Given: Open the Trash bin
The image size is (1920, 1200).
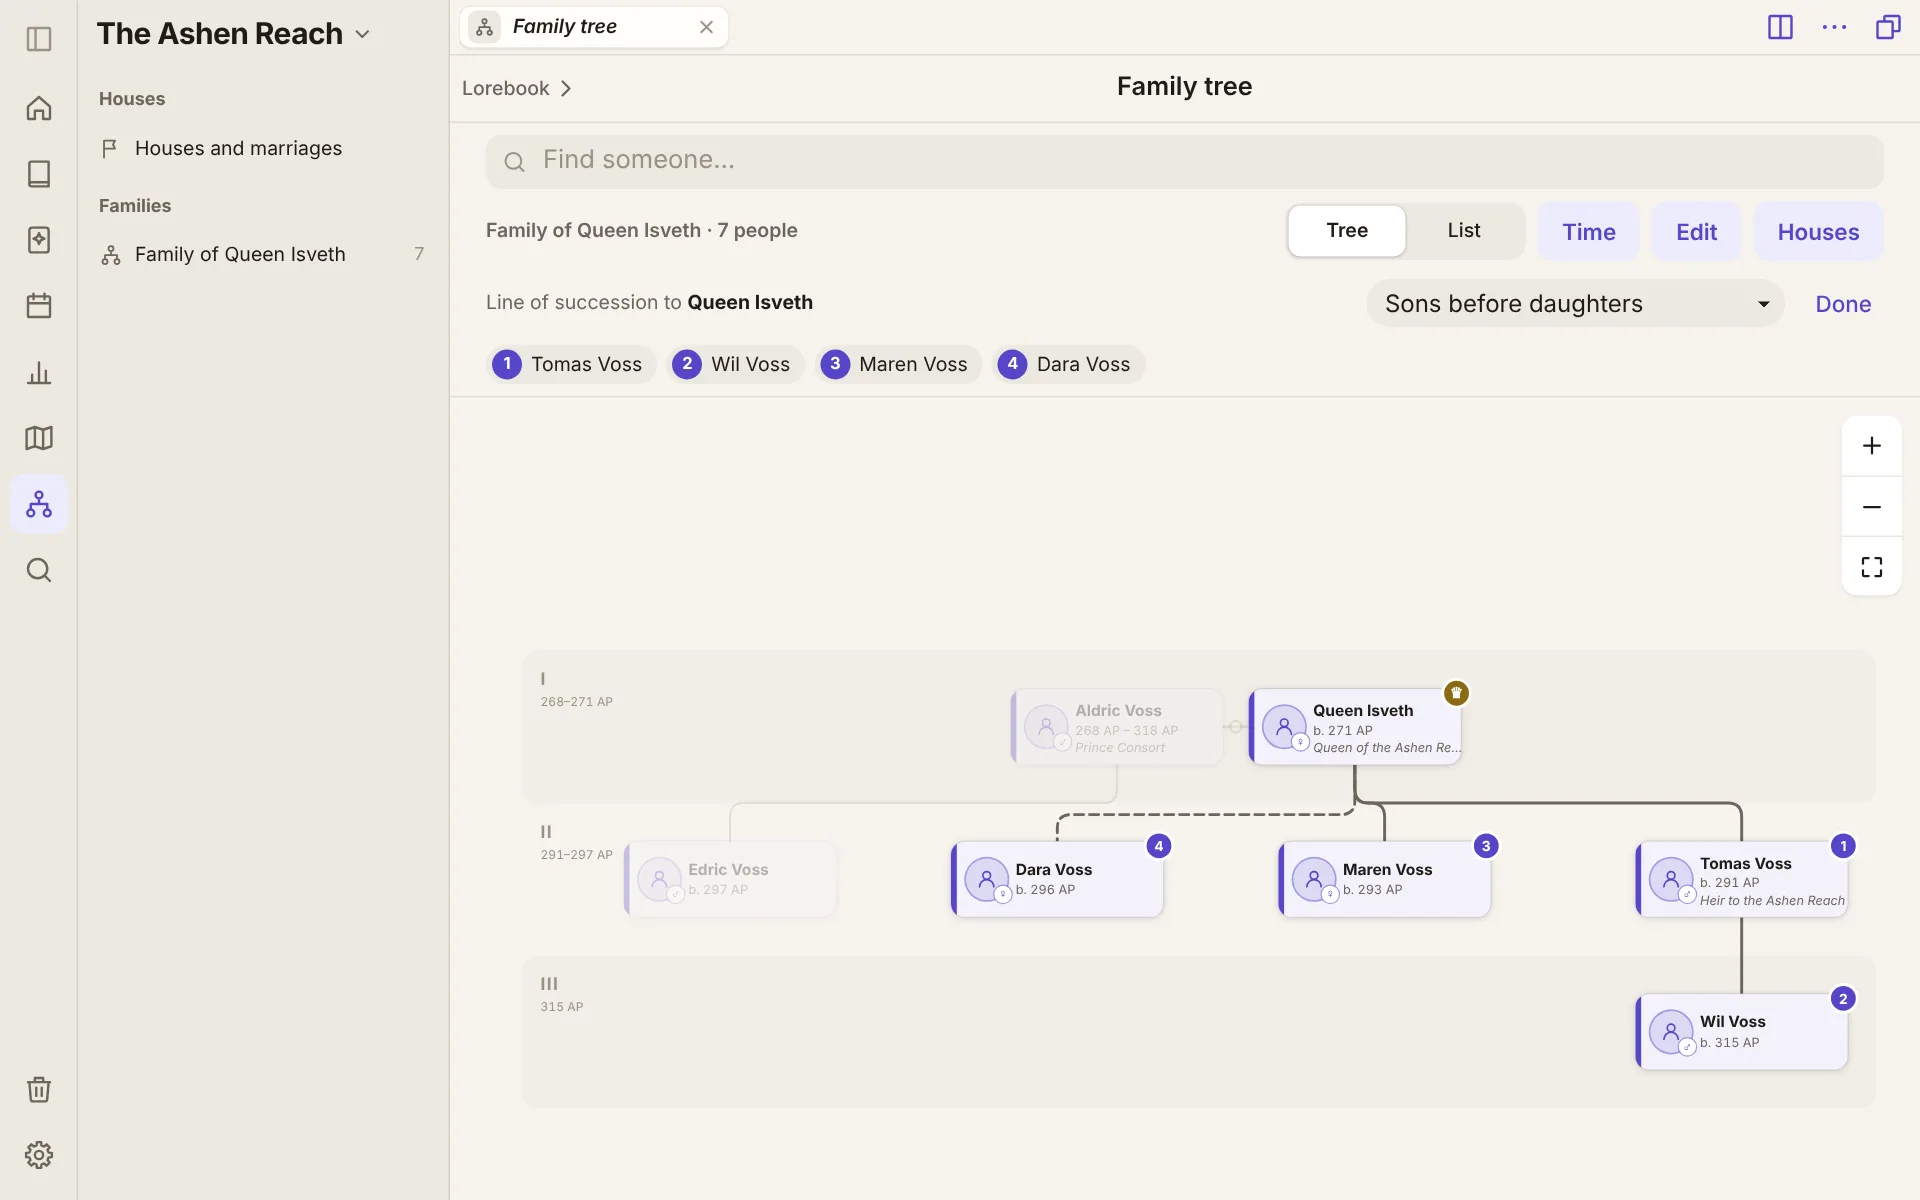Looking at the screenshot, I should [39, 1089].
